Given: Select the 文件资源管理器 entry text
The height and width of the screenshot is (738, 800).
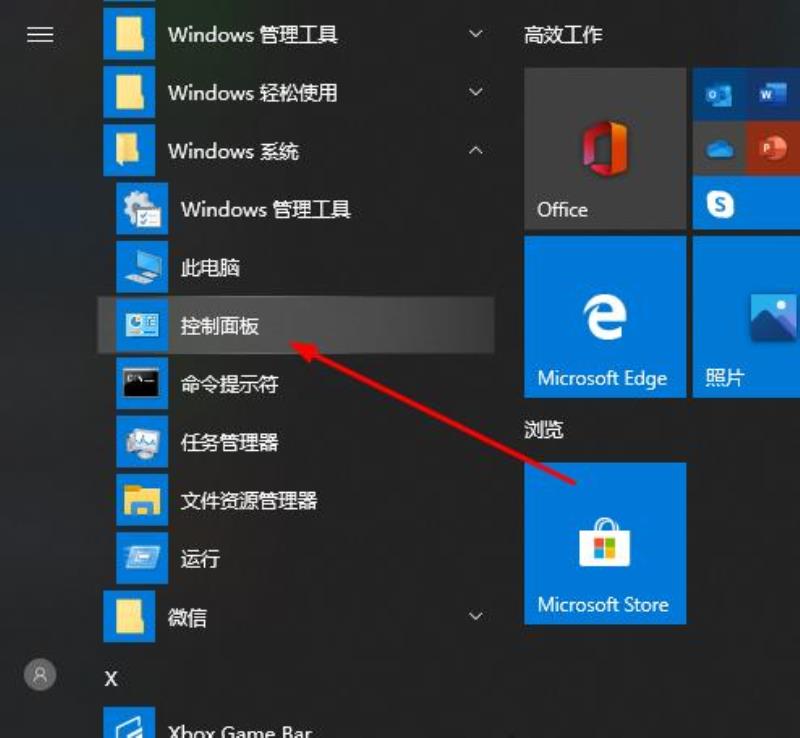Looking at the screenshot, I should click(x=249, y=500).
